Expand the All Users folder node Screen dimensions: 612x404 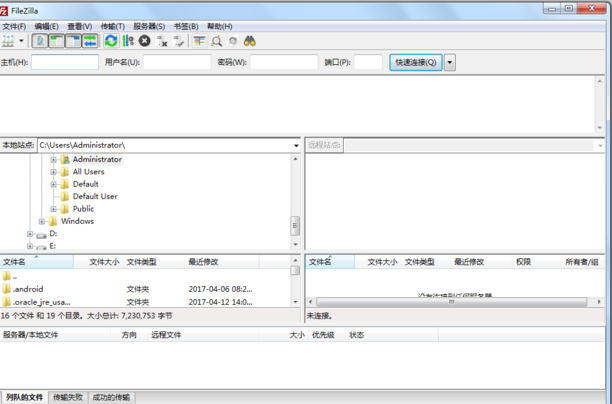coord(53,172)
